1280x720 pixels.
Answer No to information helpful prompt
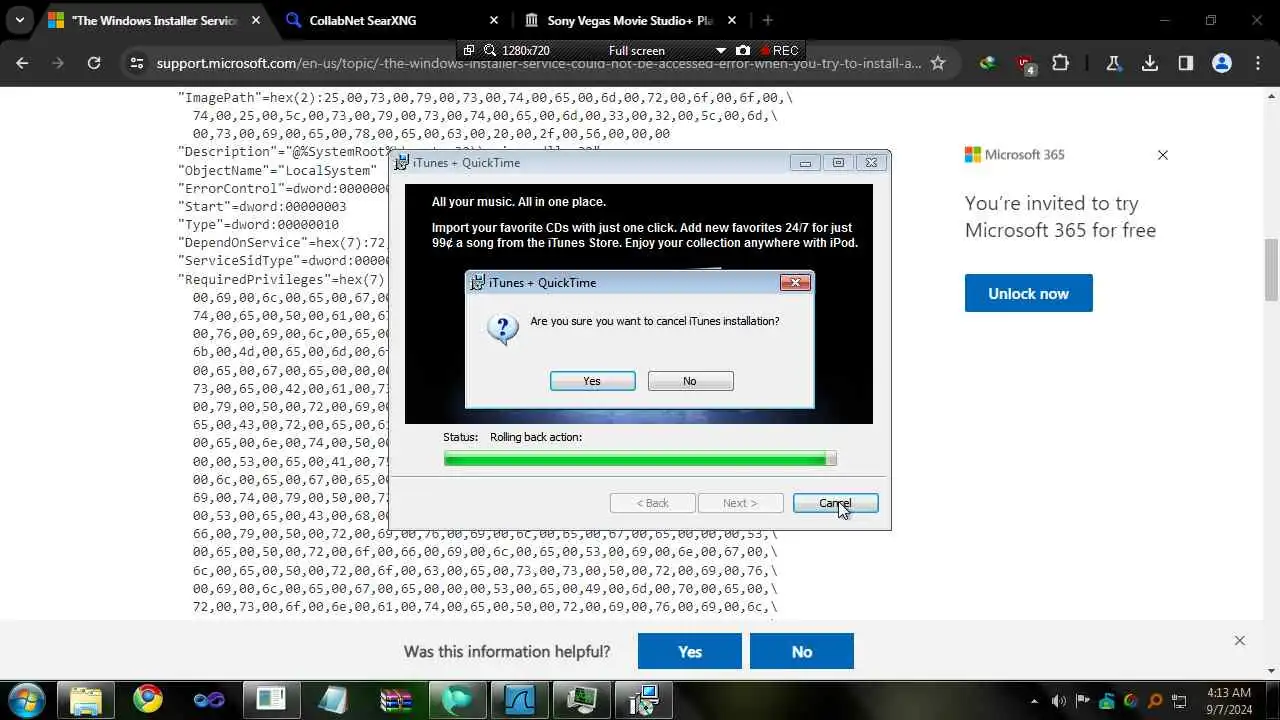point(802,651)
